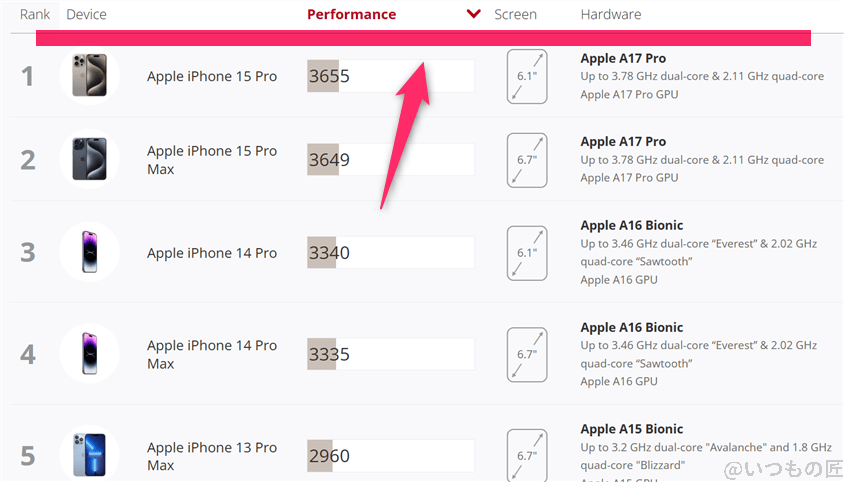Click the 6.7" screen icon for iPhone 13 Pro Max
This screenshot has height=482, width=844.
527,455
